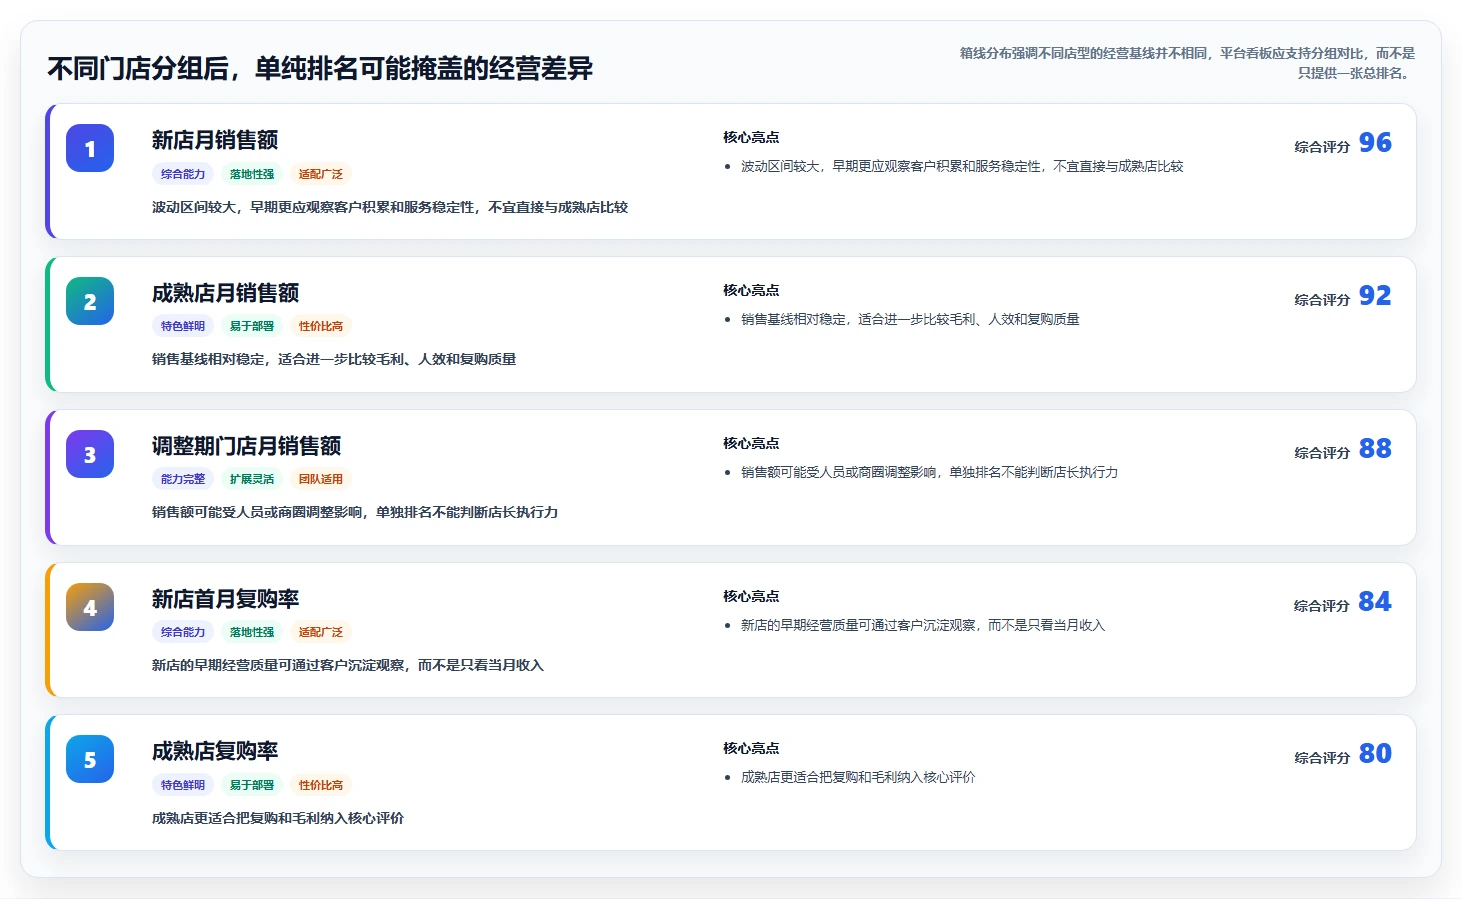The image size is (1462, 899).
Task: Click the subtitle note about 箱线分布
Action: pyautogui.click(x=1187, y=63)
